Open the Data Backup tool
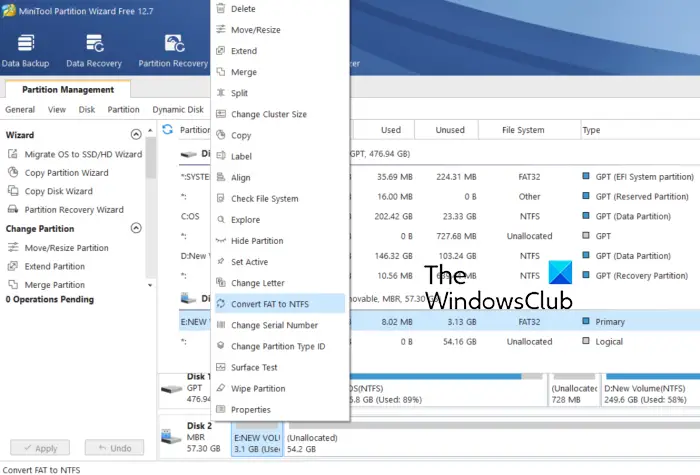This screenshot has height=475, width=700. click(25, 51)
